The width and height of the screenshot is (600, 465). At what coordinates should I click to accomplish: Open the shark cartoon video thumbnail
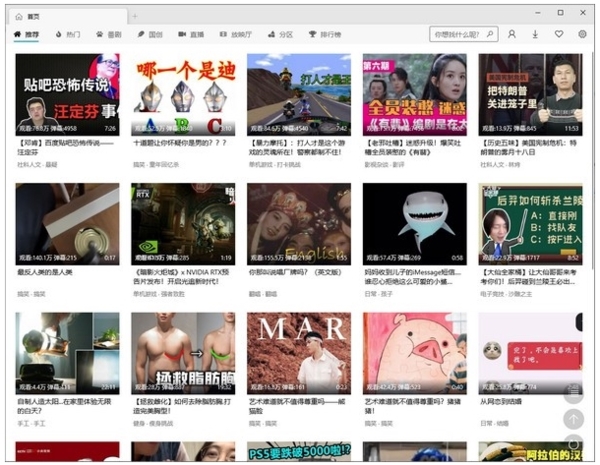414,223
